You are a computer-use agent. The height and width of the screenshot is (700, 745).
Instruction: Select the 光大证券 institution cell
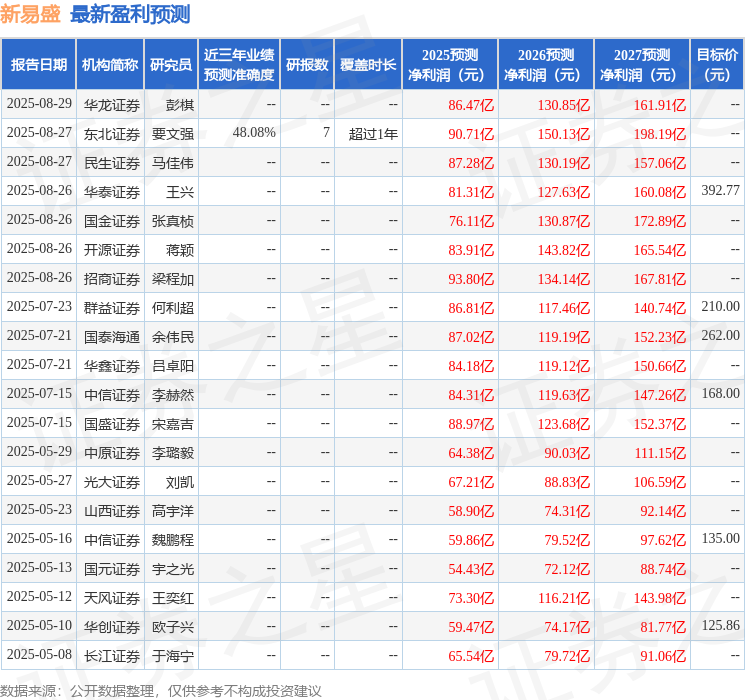point(112,482)
